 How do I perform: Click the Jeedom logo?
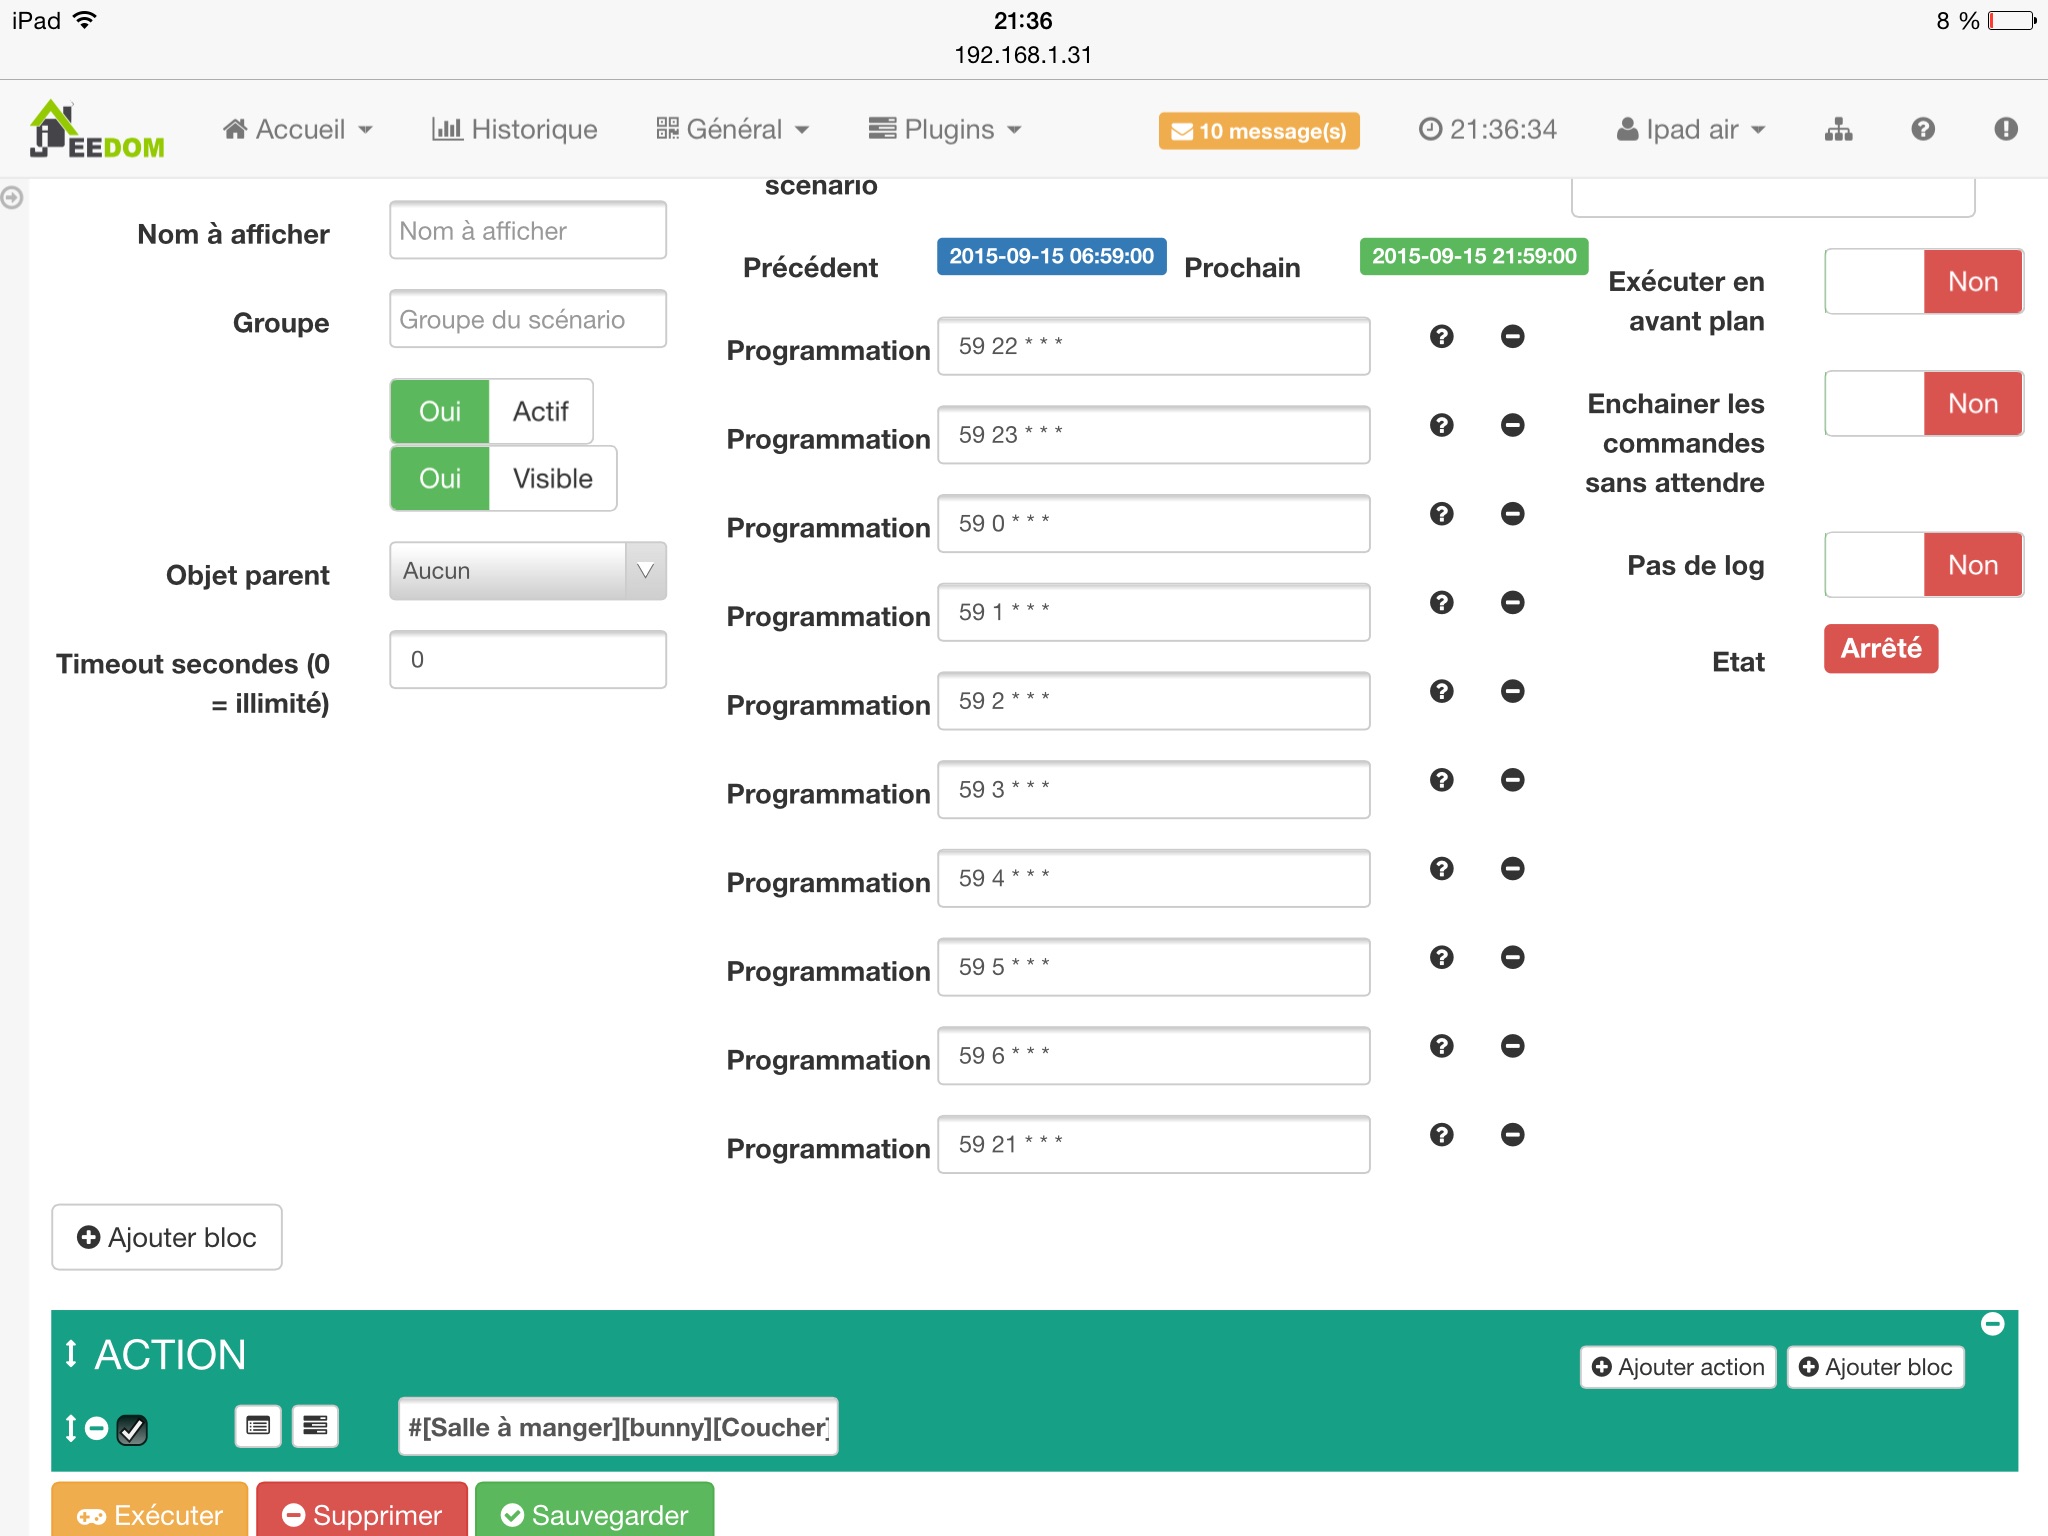coord(97,130)
